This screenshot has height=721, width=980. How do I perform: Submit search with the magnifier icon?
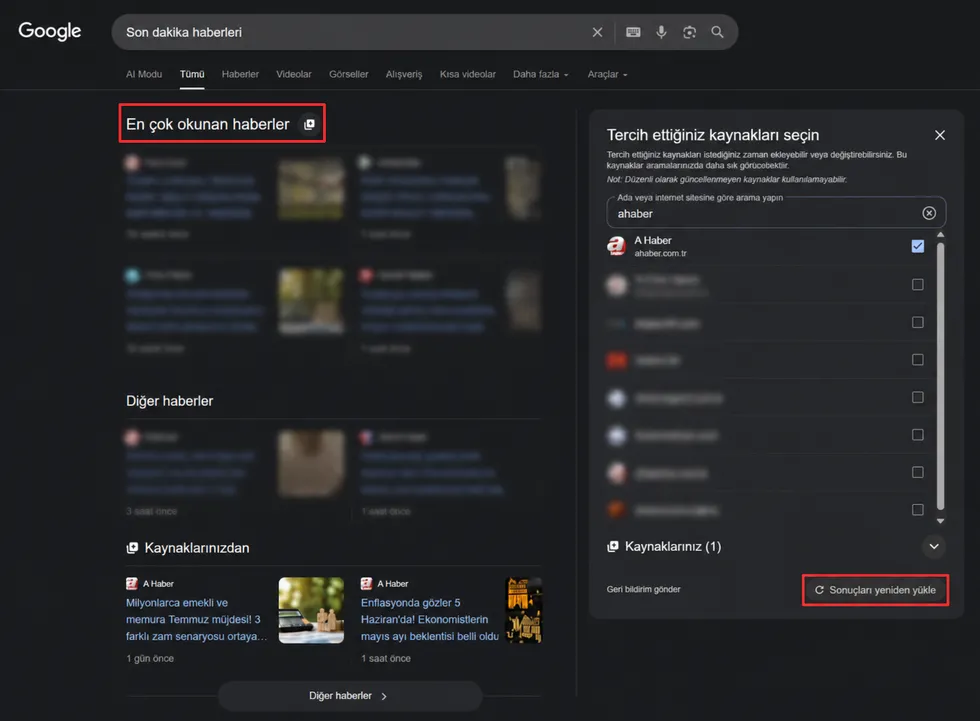pos(718,32)
